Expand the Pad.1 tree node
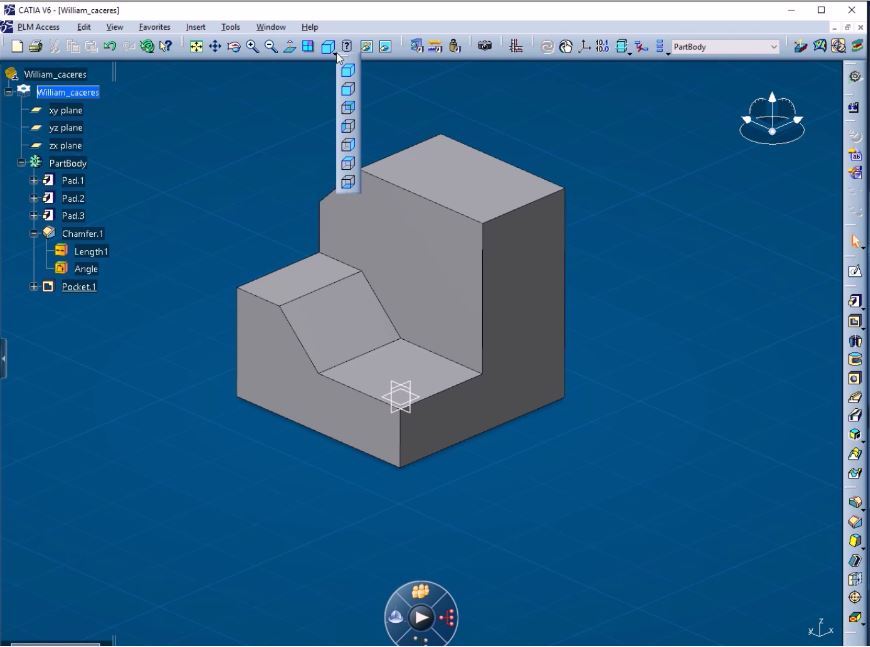The width and height of the screenshot is (870, 647). (34, 181)
